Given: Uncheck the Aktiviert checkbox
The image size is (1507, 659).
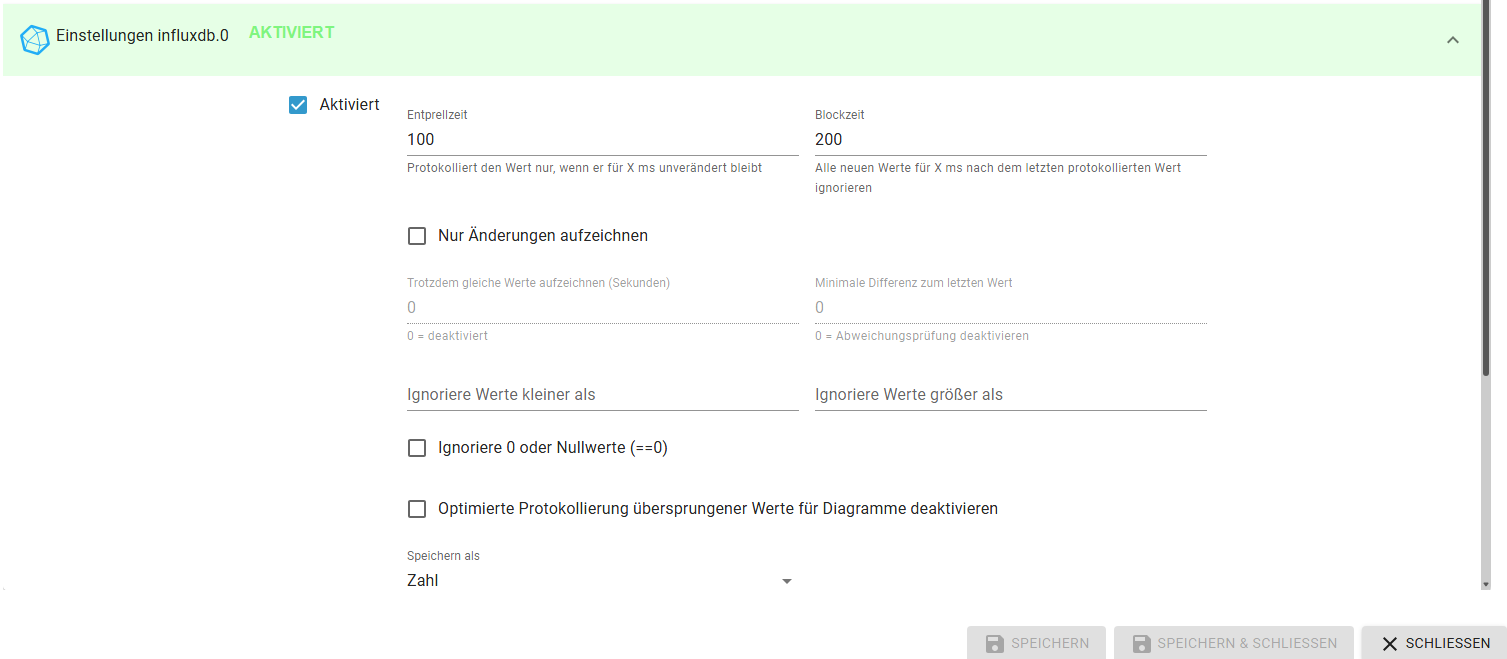Looking at the screenshot, I should tap(297, 104).
